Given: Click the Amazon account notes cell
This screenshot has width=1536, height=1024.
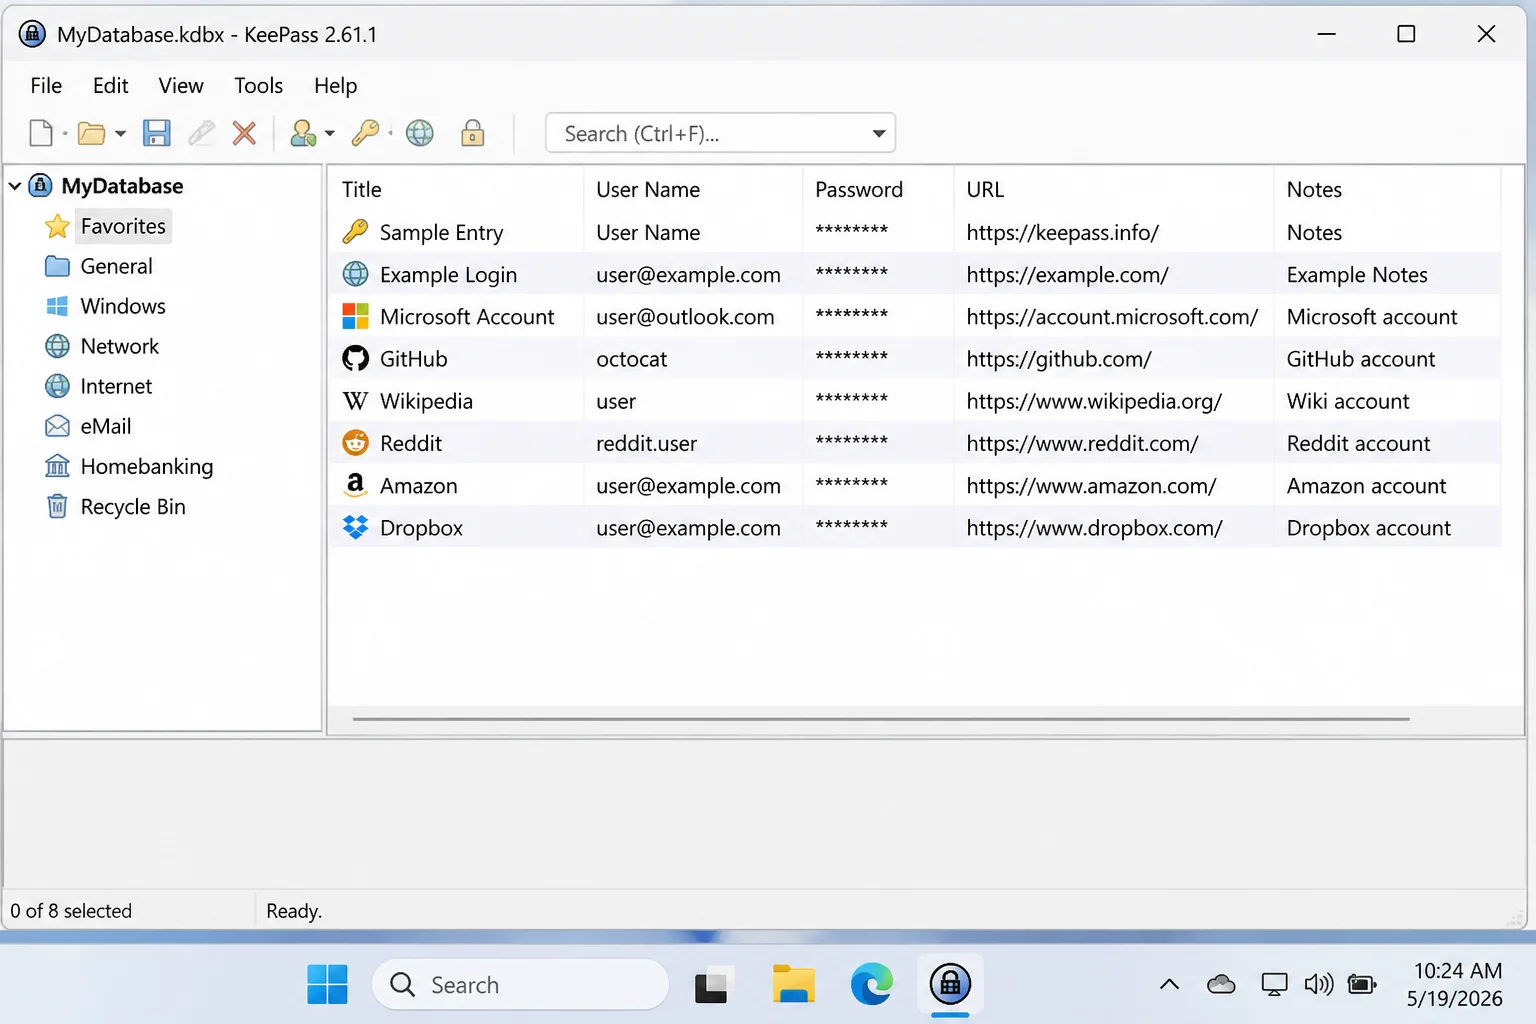Looking at the screenshot, I should tap(1366, 486).
